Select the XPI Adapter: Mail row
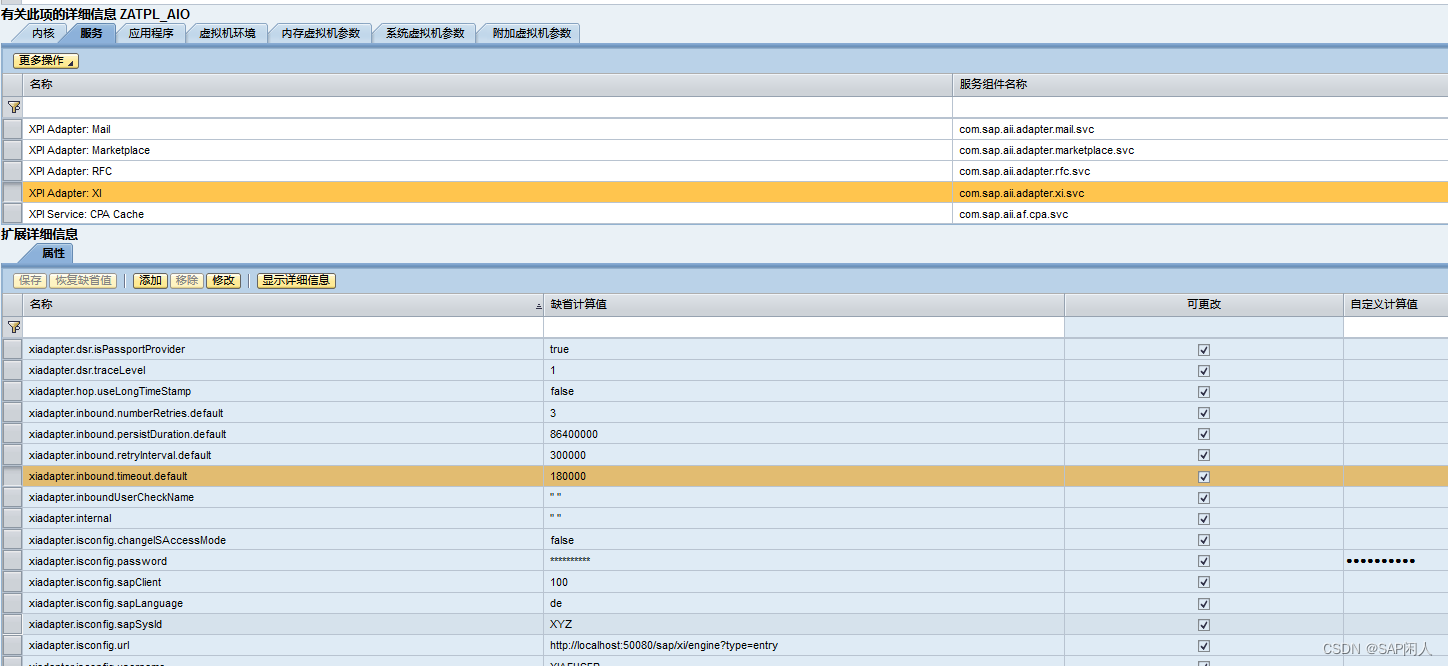The image size is (1448, 666). (724, 129)
